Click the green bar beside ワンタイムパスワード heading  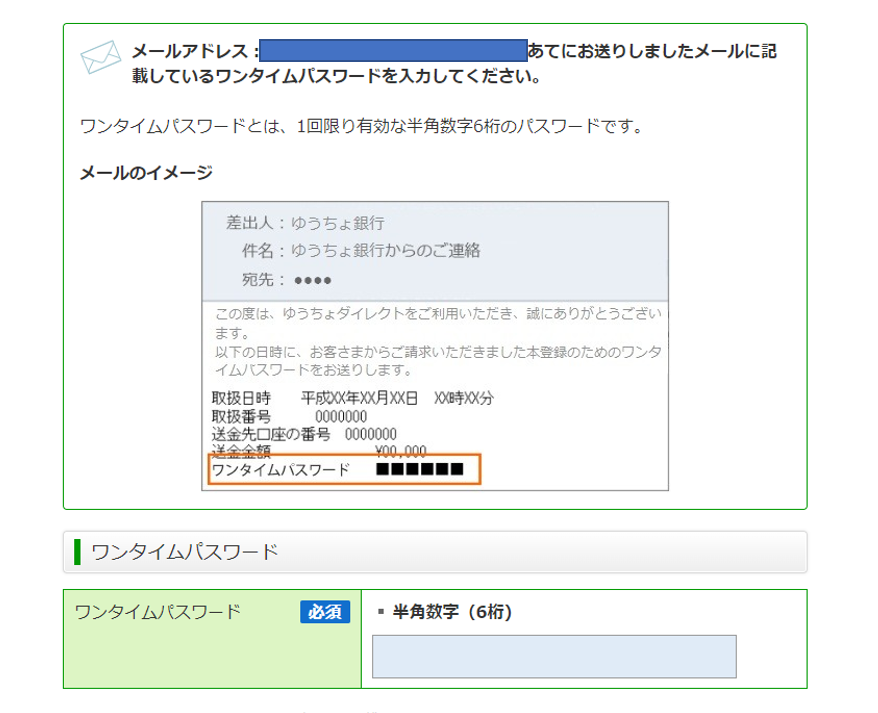coord(77,551)
